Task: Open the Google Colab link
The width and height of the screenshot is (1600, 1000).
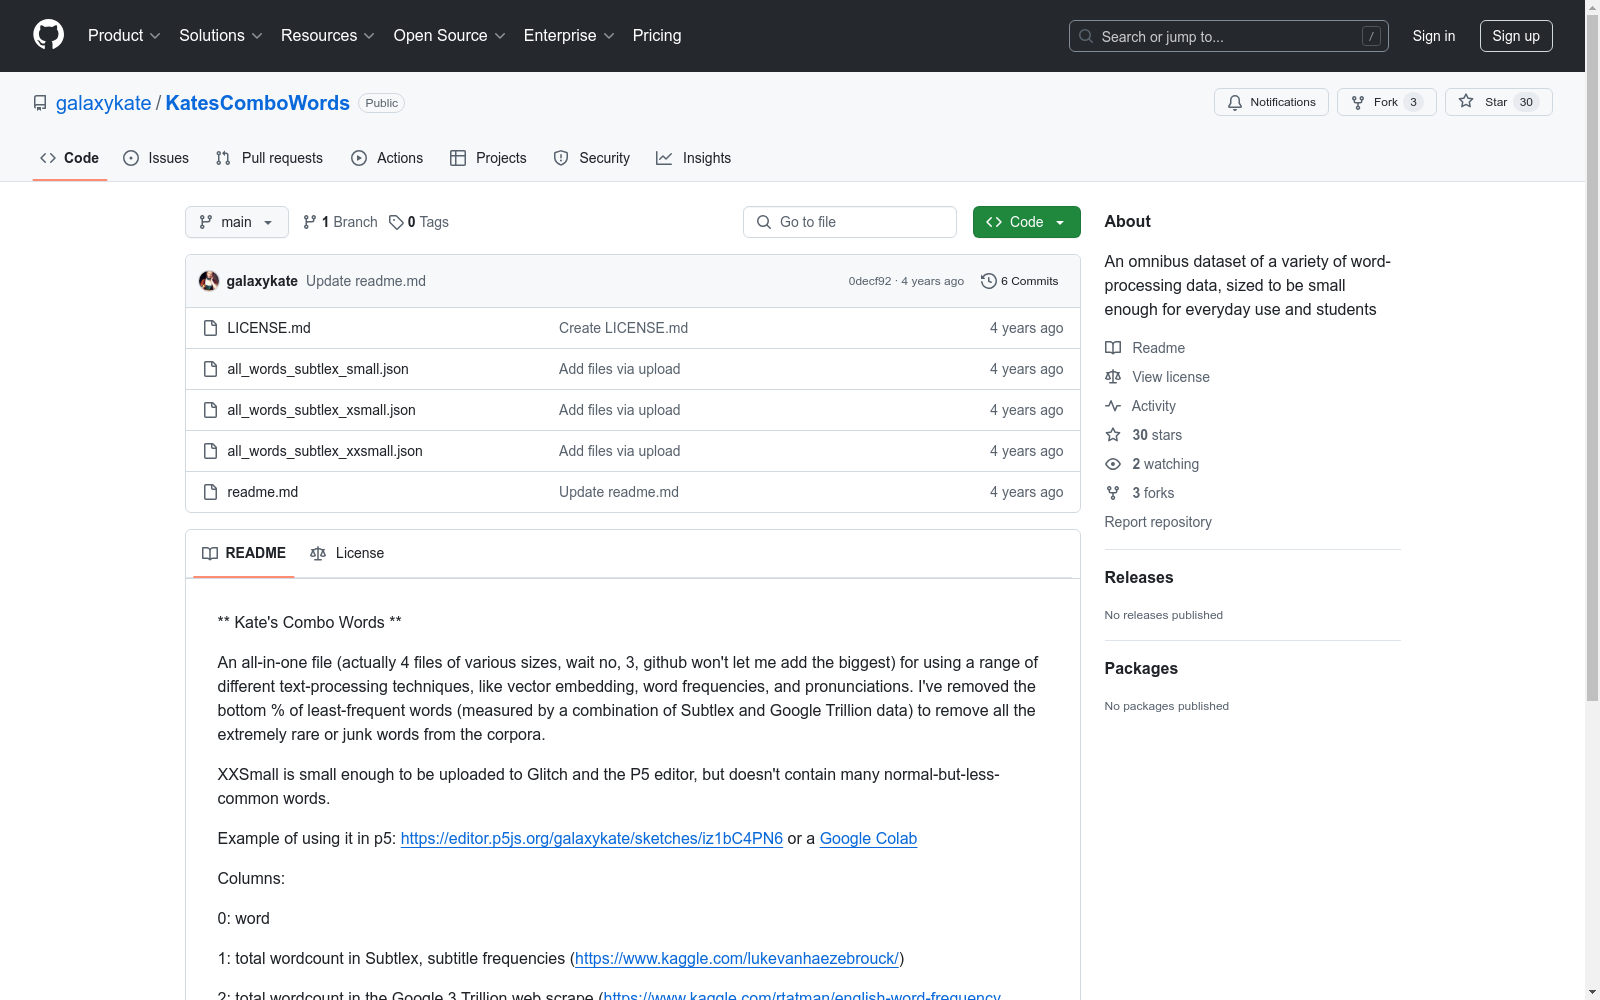Action: coord(868,838)
